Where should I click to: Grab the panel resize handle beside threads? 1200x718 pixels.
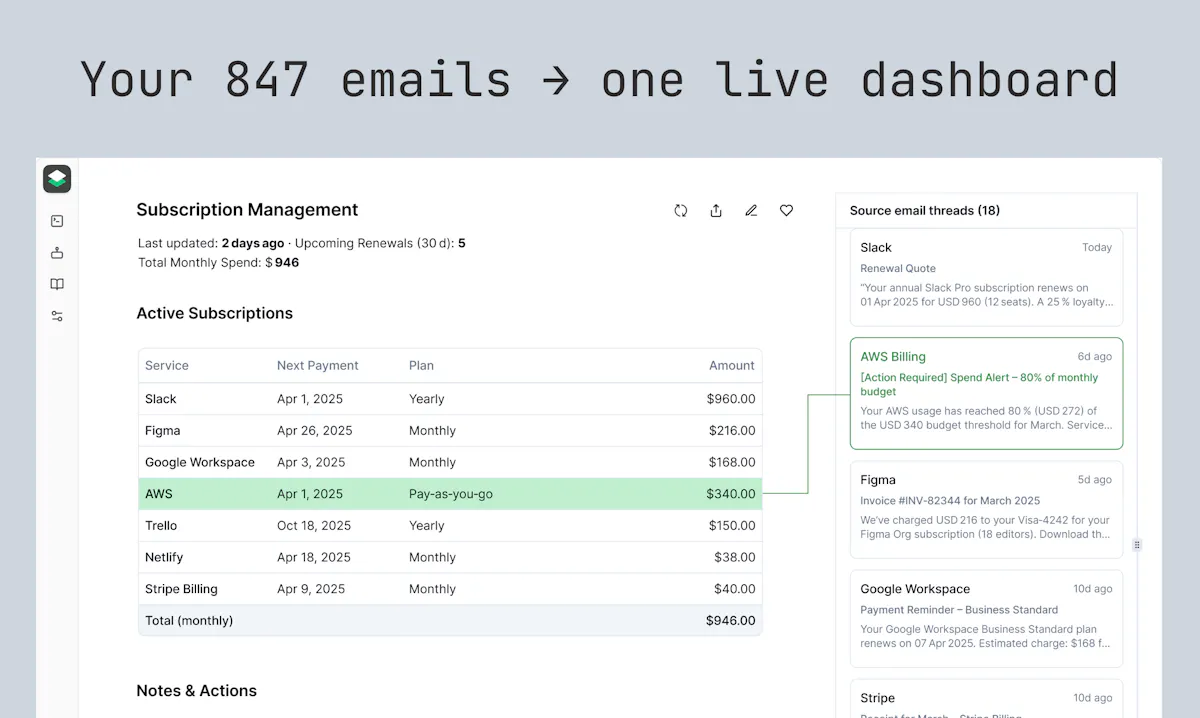(x=1137, y=545)
